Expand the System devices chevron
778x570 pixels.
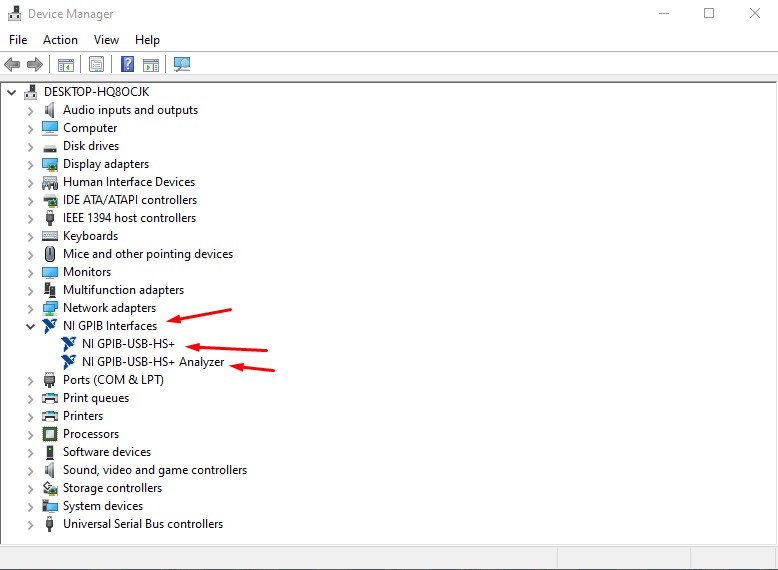[30, 507]
